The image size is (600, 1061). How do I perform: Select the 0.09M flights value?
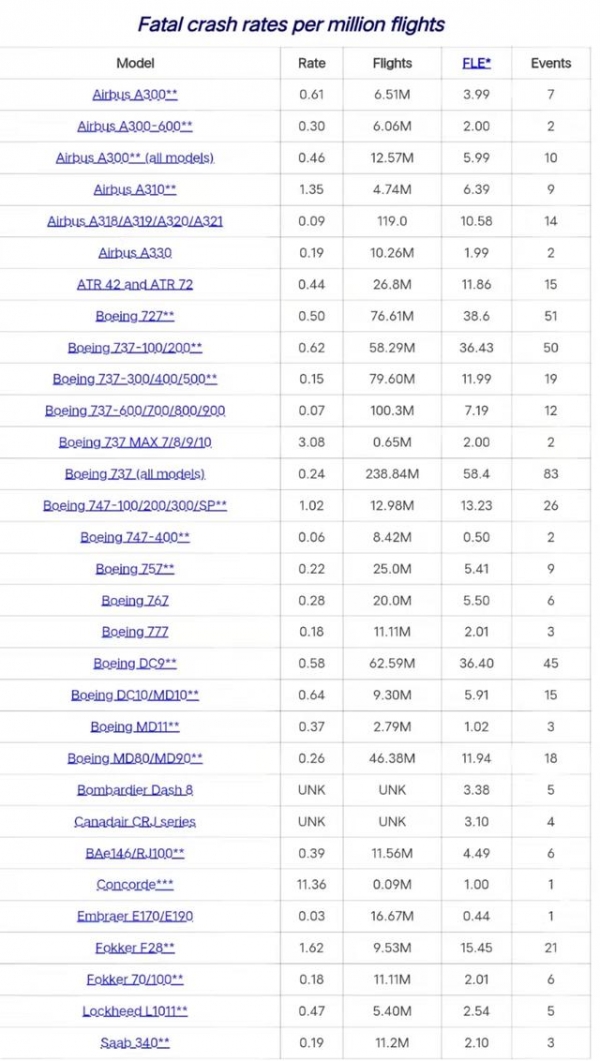[x=392, y=884]
